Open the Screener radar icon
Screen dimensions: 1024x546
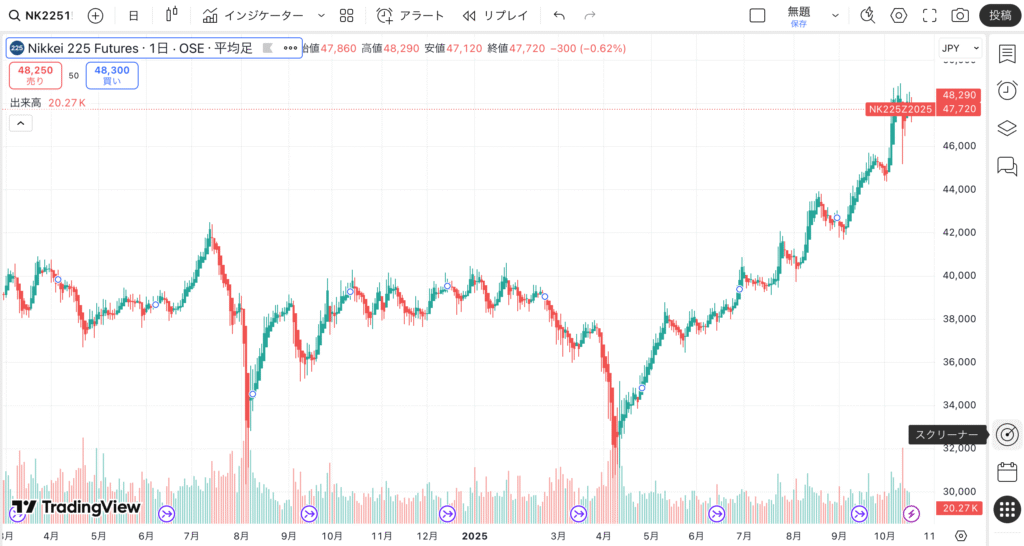point(1007,434)
